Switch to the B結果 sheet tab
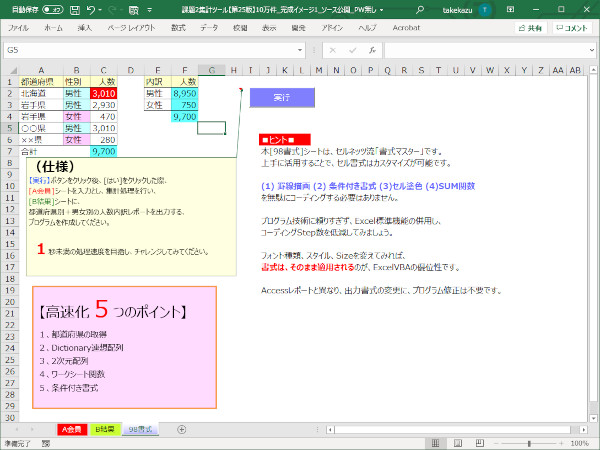Image resolution: width=600 pixels, height=450 pixels. click(x=104, y=429)
